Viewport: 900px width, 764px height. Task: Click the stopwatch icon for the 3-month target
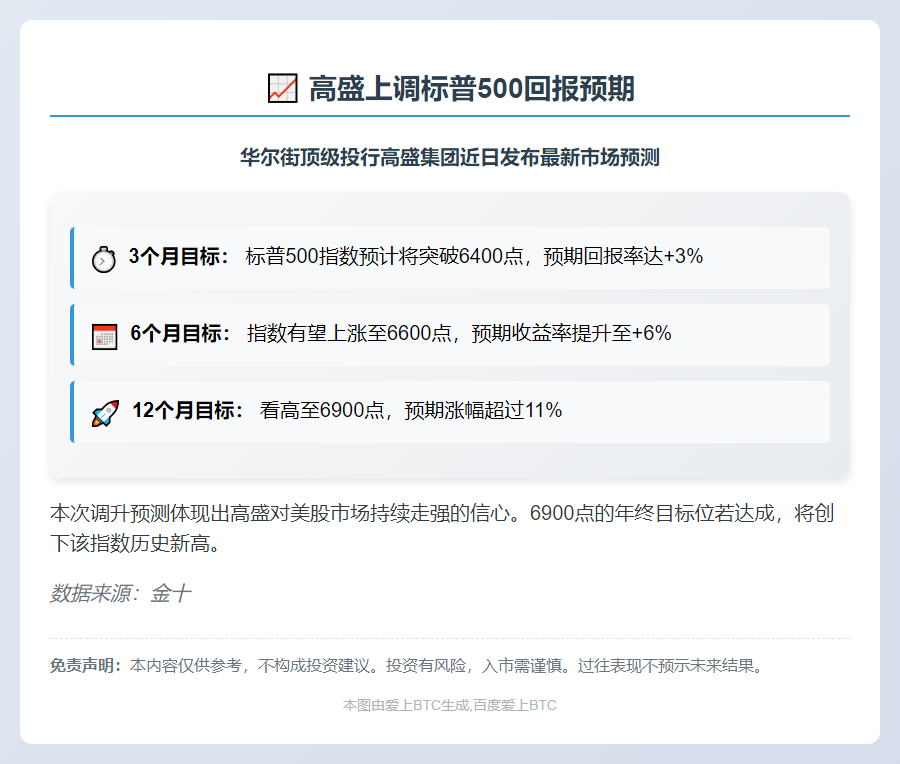(104, 259)
